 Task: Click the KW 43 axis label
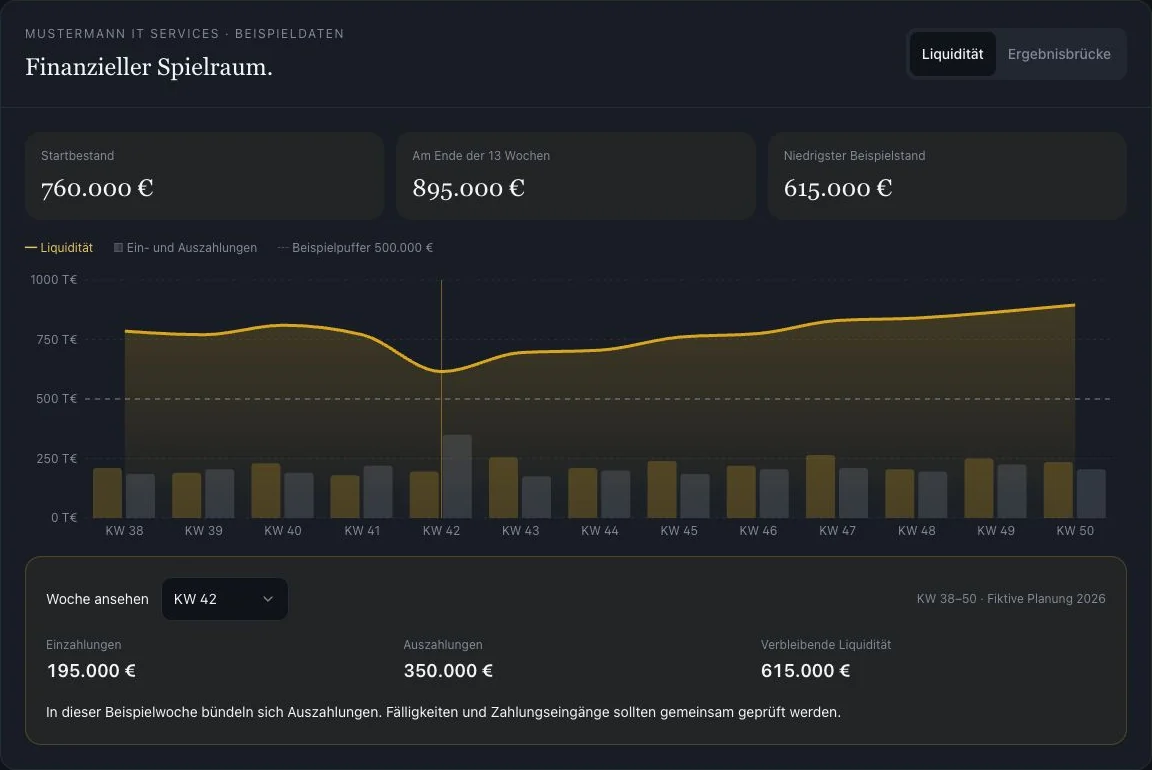pyautogui.click(x=520, y=530)
